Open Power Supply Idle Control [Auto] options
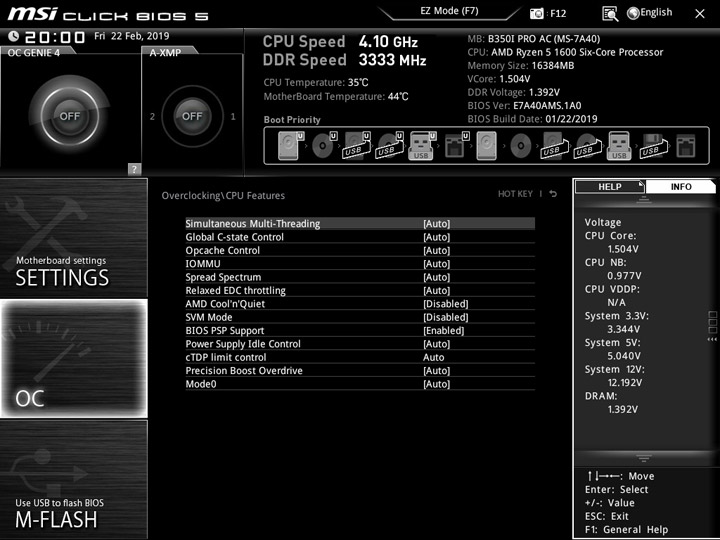720x540 pixels. (x=436, y=343)
